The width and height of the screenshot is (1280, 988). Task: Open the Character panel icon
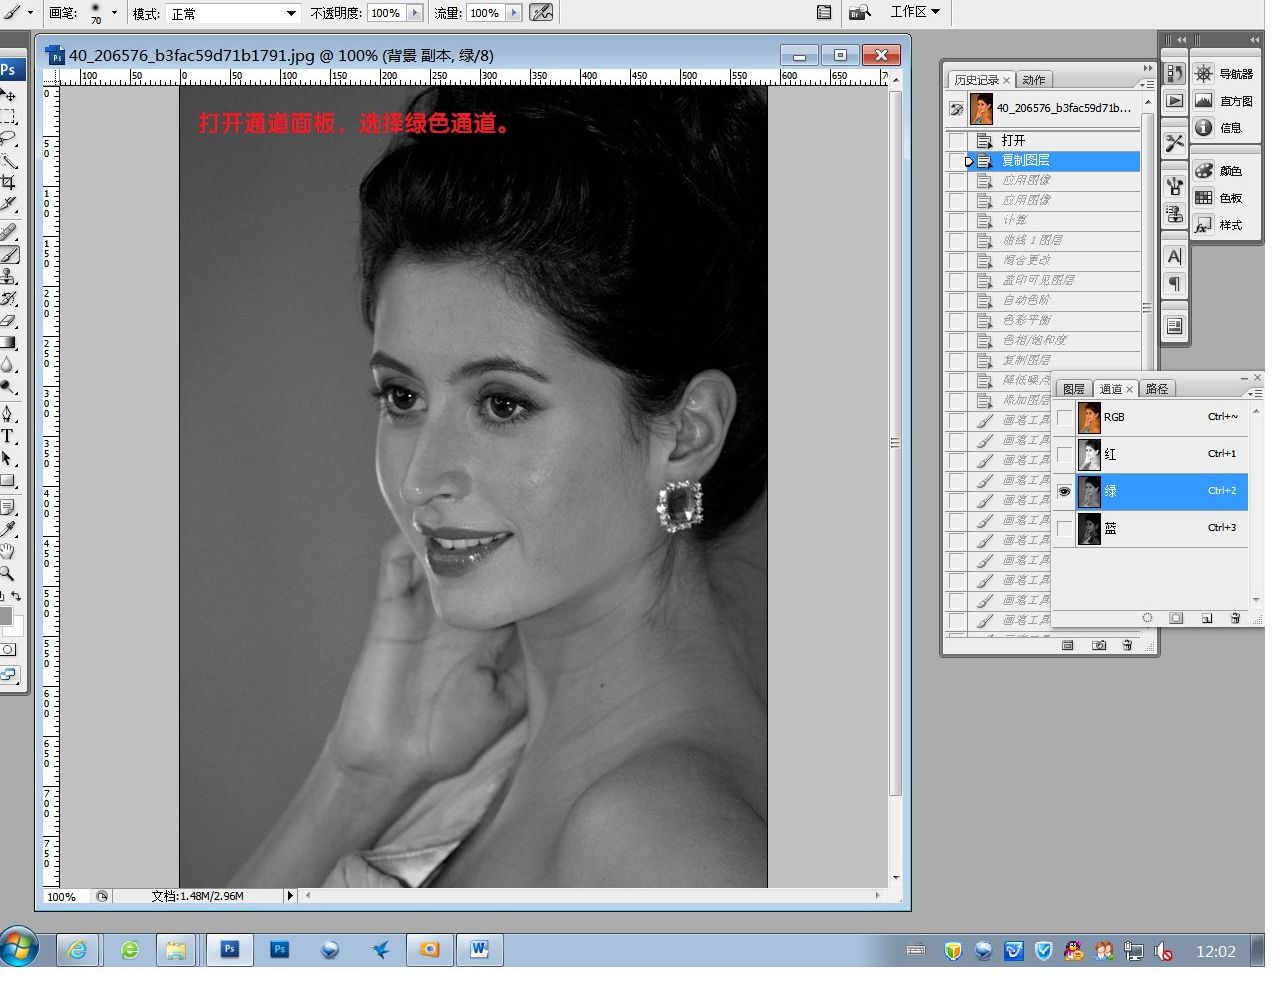[x=1174, y=257]
